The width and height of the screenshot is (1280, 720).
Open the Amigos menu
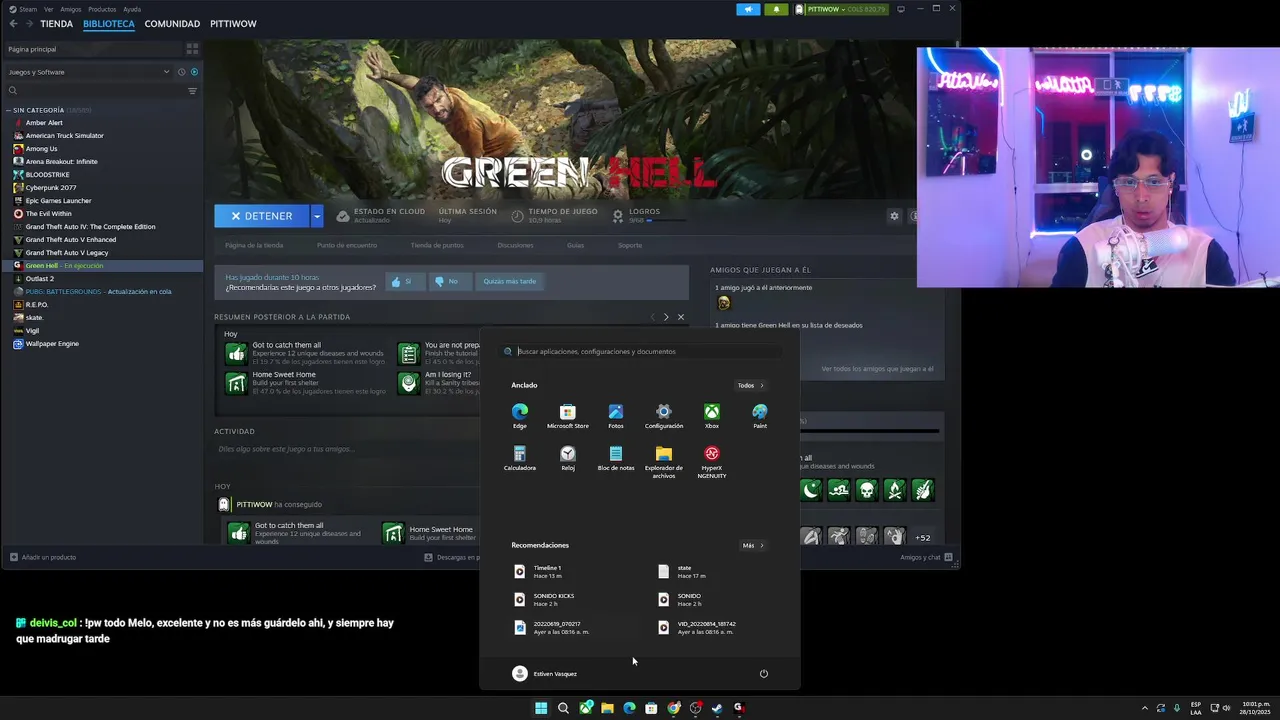(x=70, y=9)
